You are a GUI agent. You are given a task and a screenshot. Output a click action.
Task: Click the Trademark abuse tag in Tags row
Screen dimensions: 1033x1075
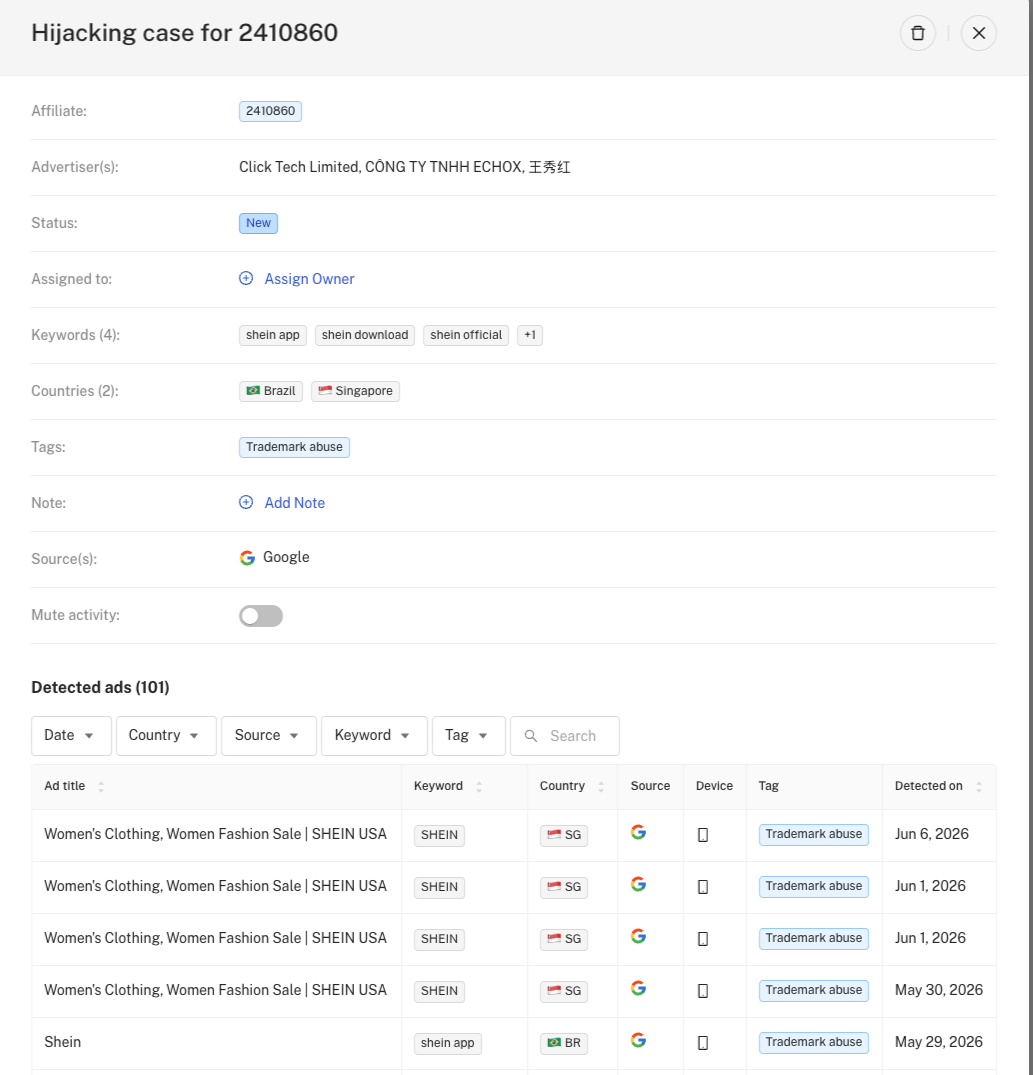pos(294,447)
